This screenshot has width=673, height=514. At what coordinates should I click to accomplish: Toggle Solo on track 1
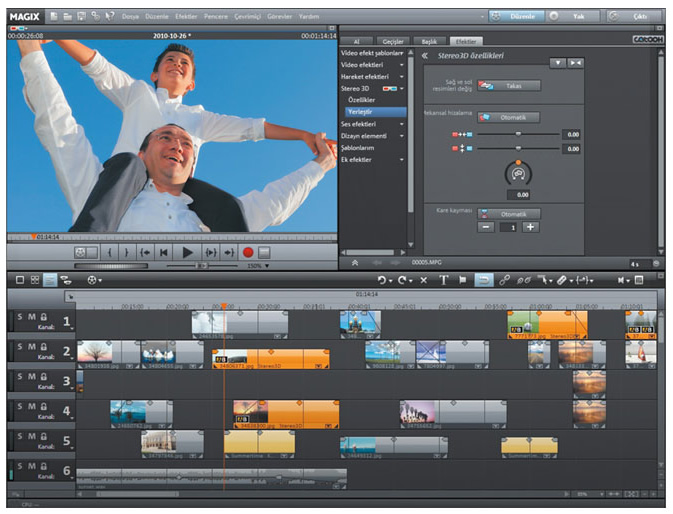[x=20, y=317]
